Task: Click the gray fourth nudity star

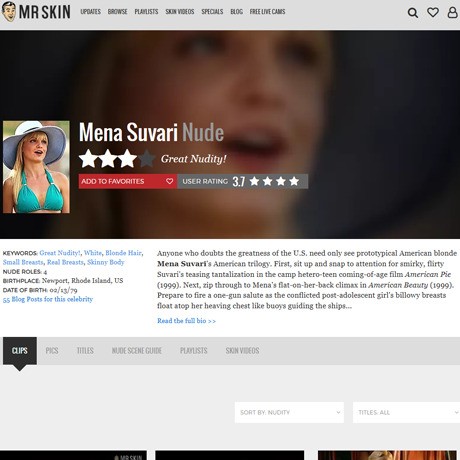Action: tap(147, 159)
